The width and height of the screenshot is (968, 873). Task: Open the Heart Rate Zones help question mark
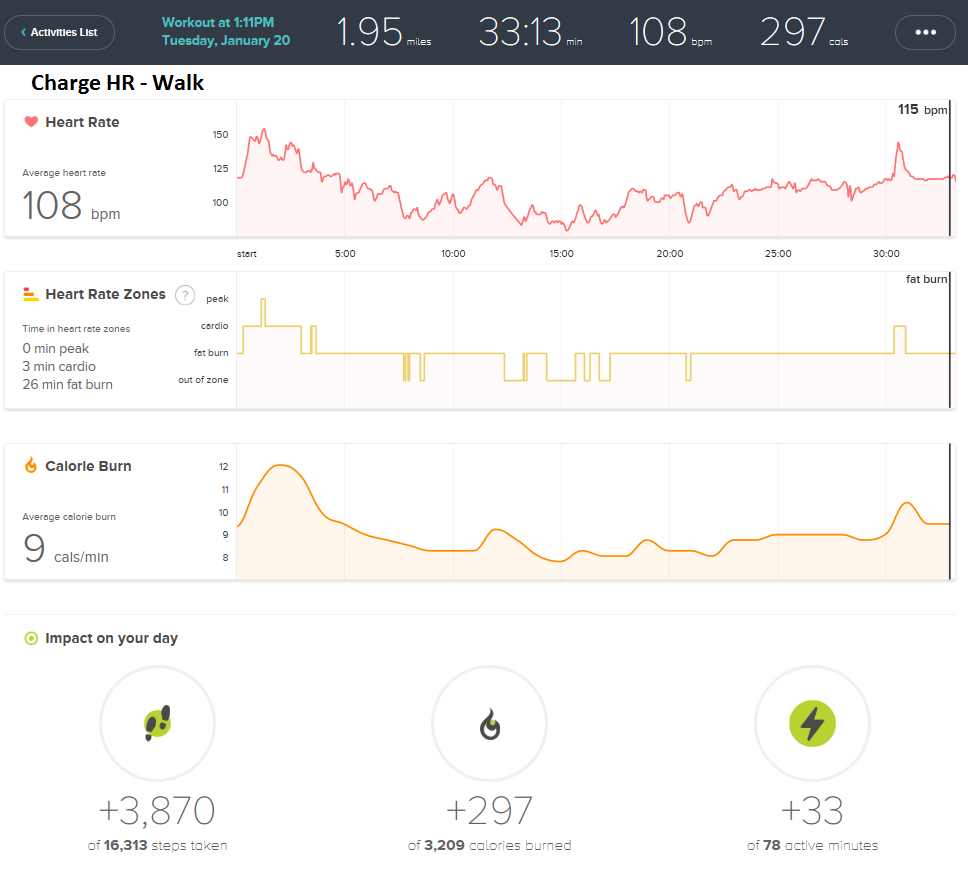(x=185, y=295)
